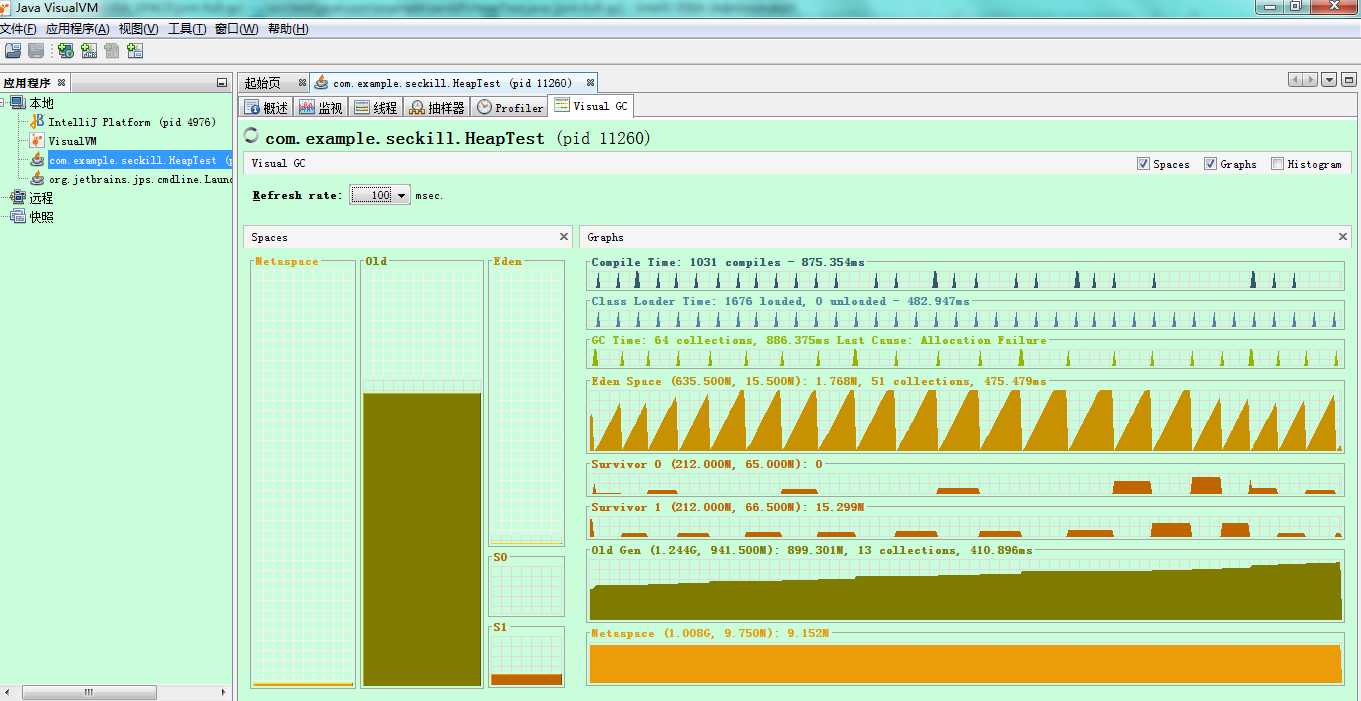Close the com.example.seckill.HeapTest tab
The width and height of the screenshot is (1361, 701).
pyautogui.click(x=590, y=83)
